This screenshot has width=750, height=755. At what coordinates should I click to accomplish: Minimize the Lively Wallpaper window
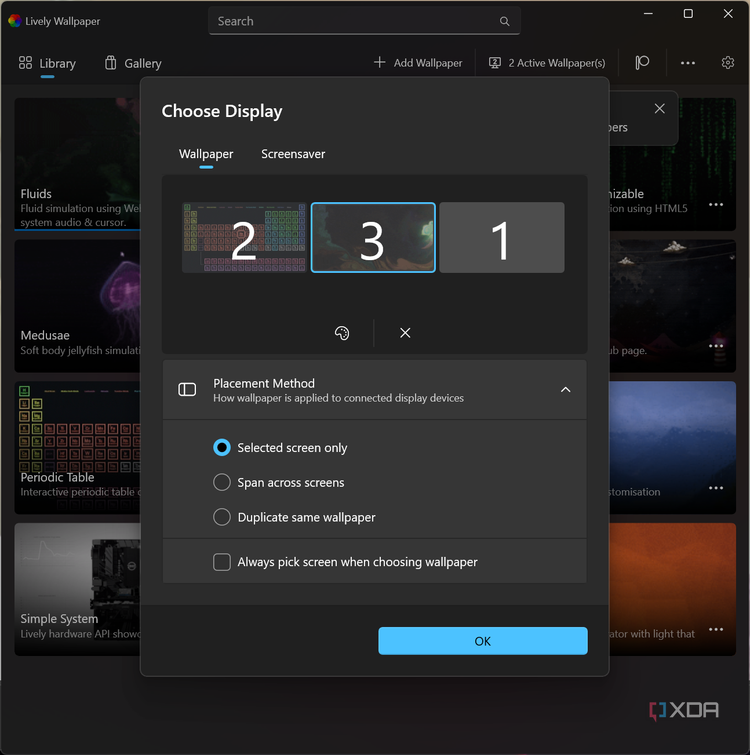tap(648, 14)
